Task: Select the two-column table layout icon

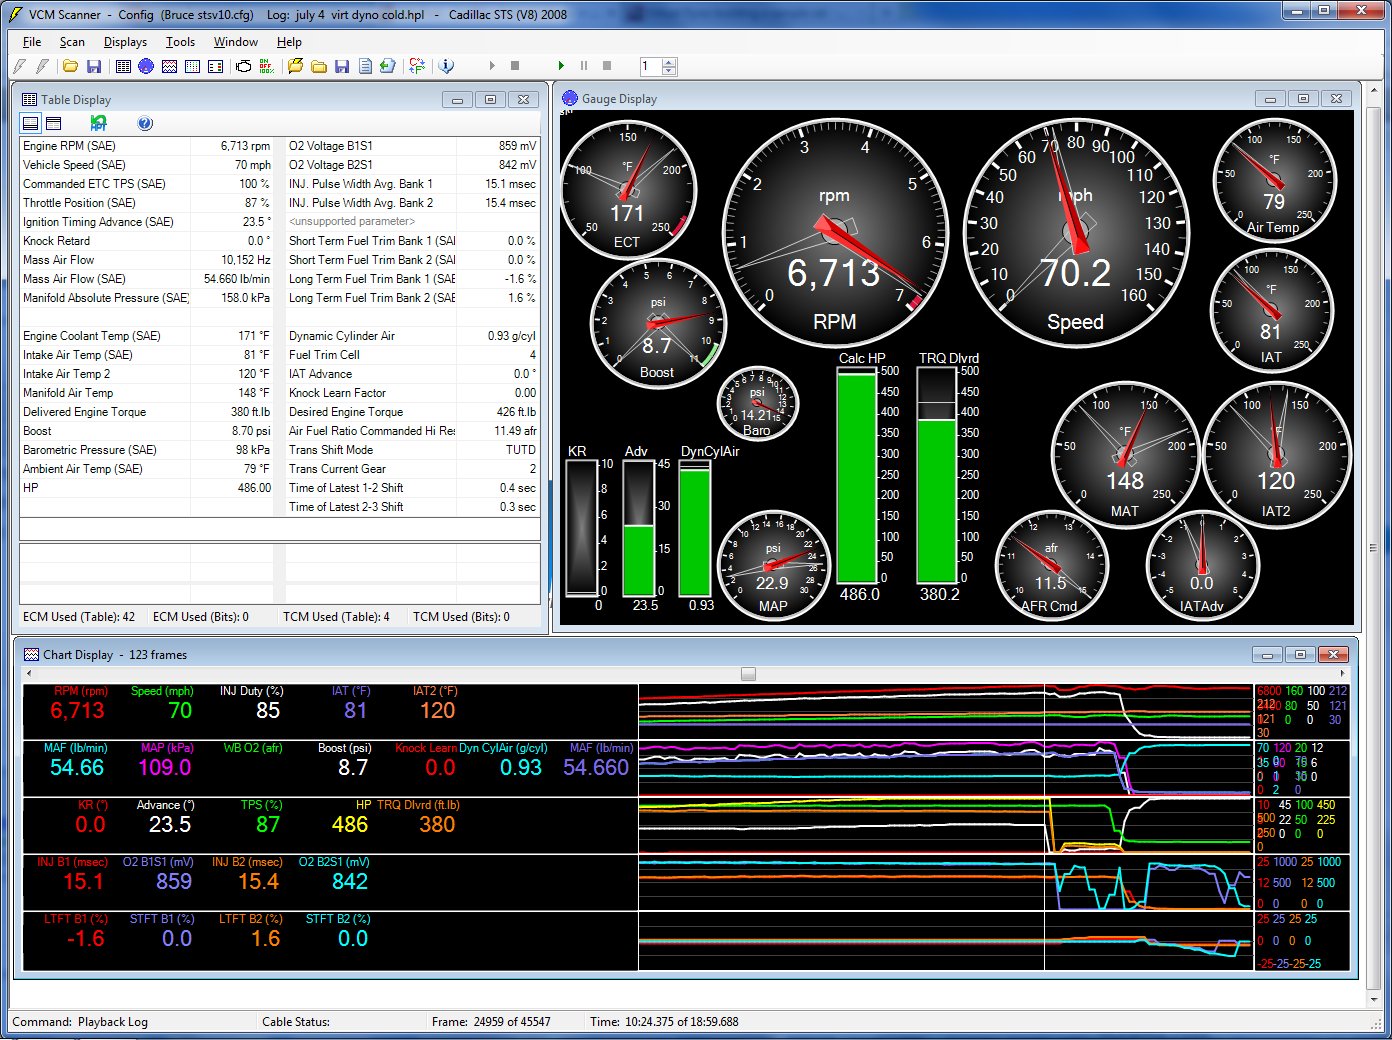Action: click(54, 122)
